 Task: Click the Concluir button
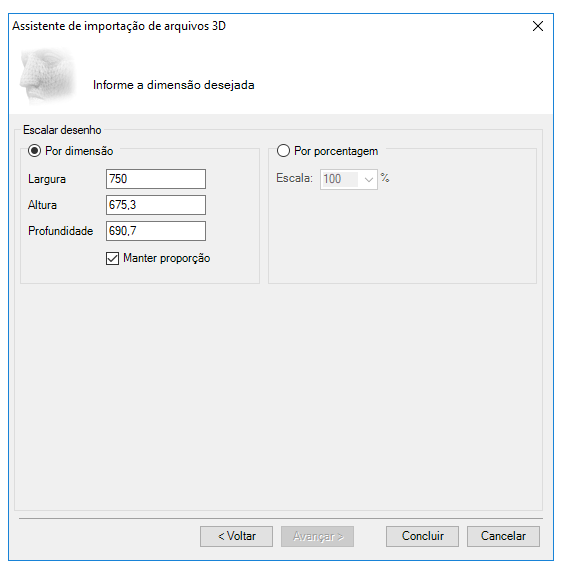tap(422, 536)
